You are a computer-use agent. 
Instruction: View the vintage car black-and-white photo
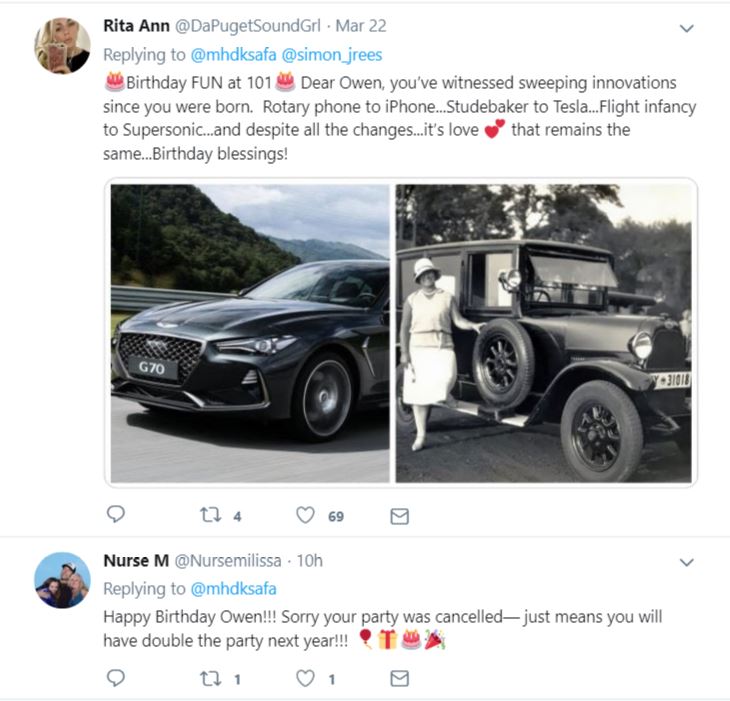pyautogui.click(x=543, y=333)
